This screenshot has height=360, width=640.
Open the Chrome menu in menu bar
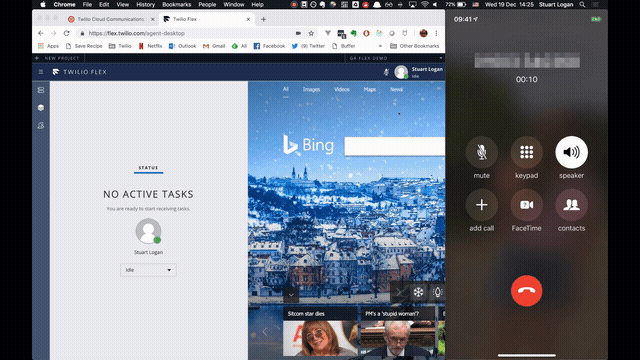[64, 4]
